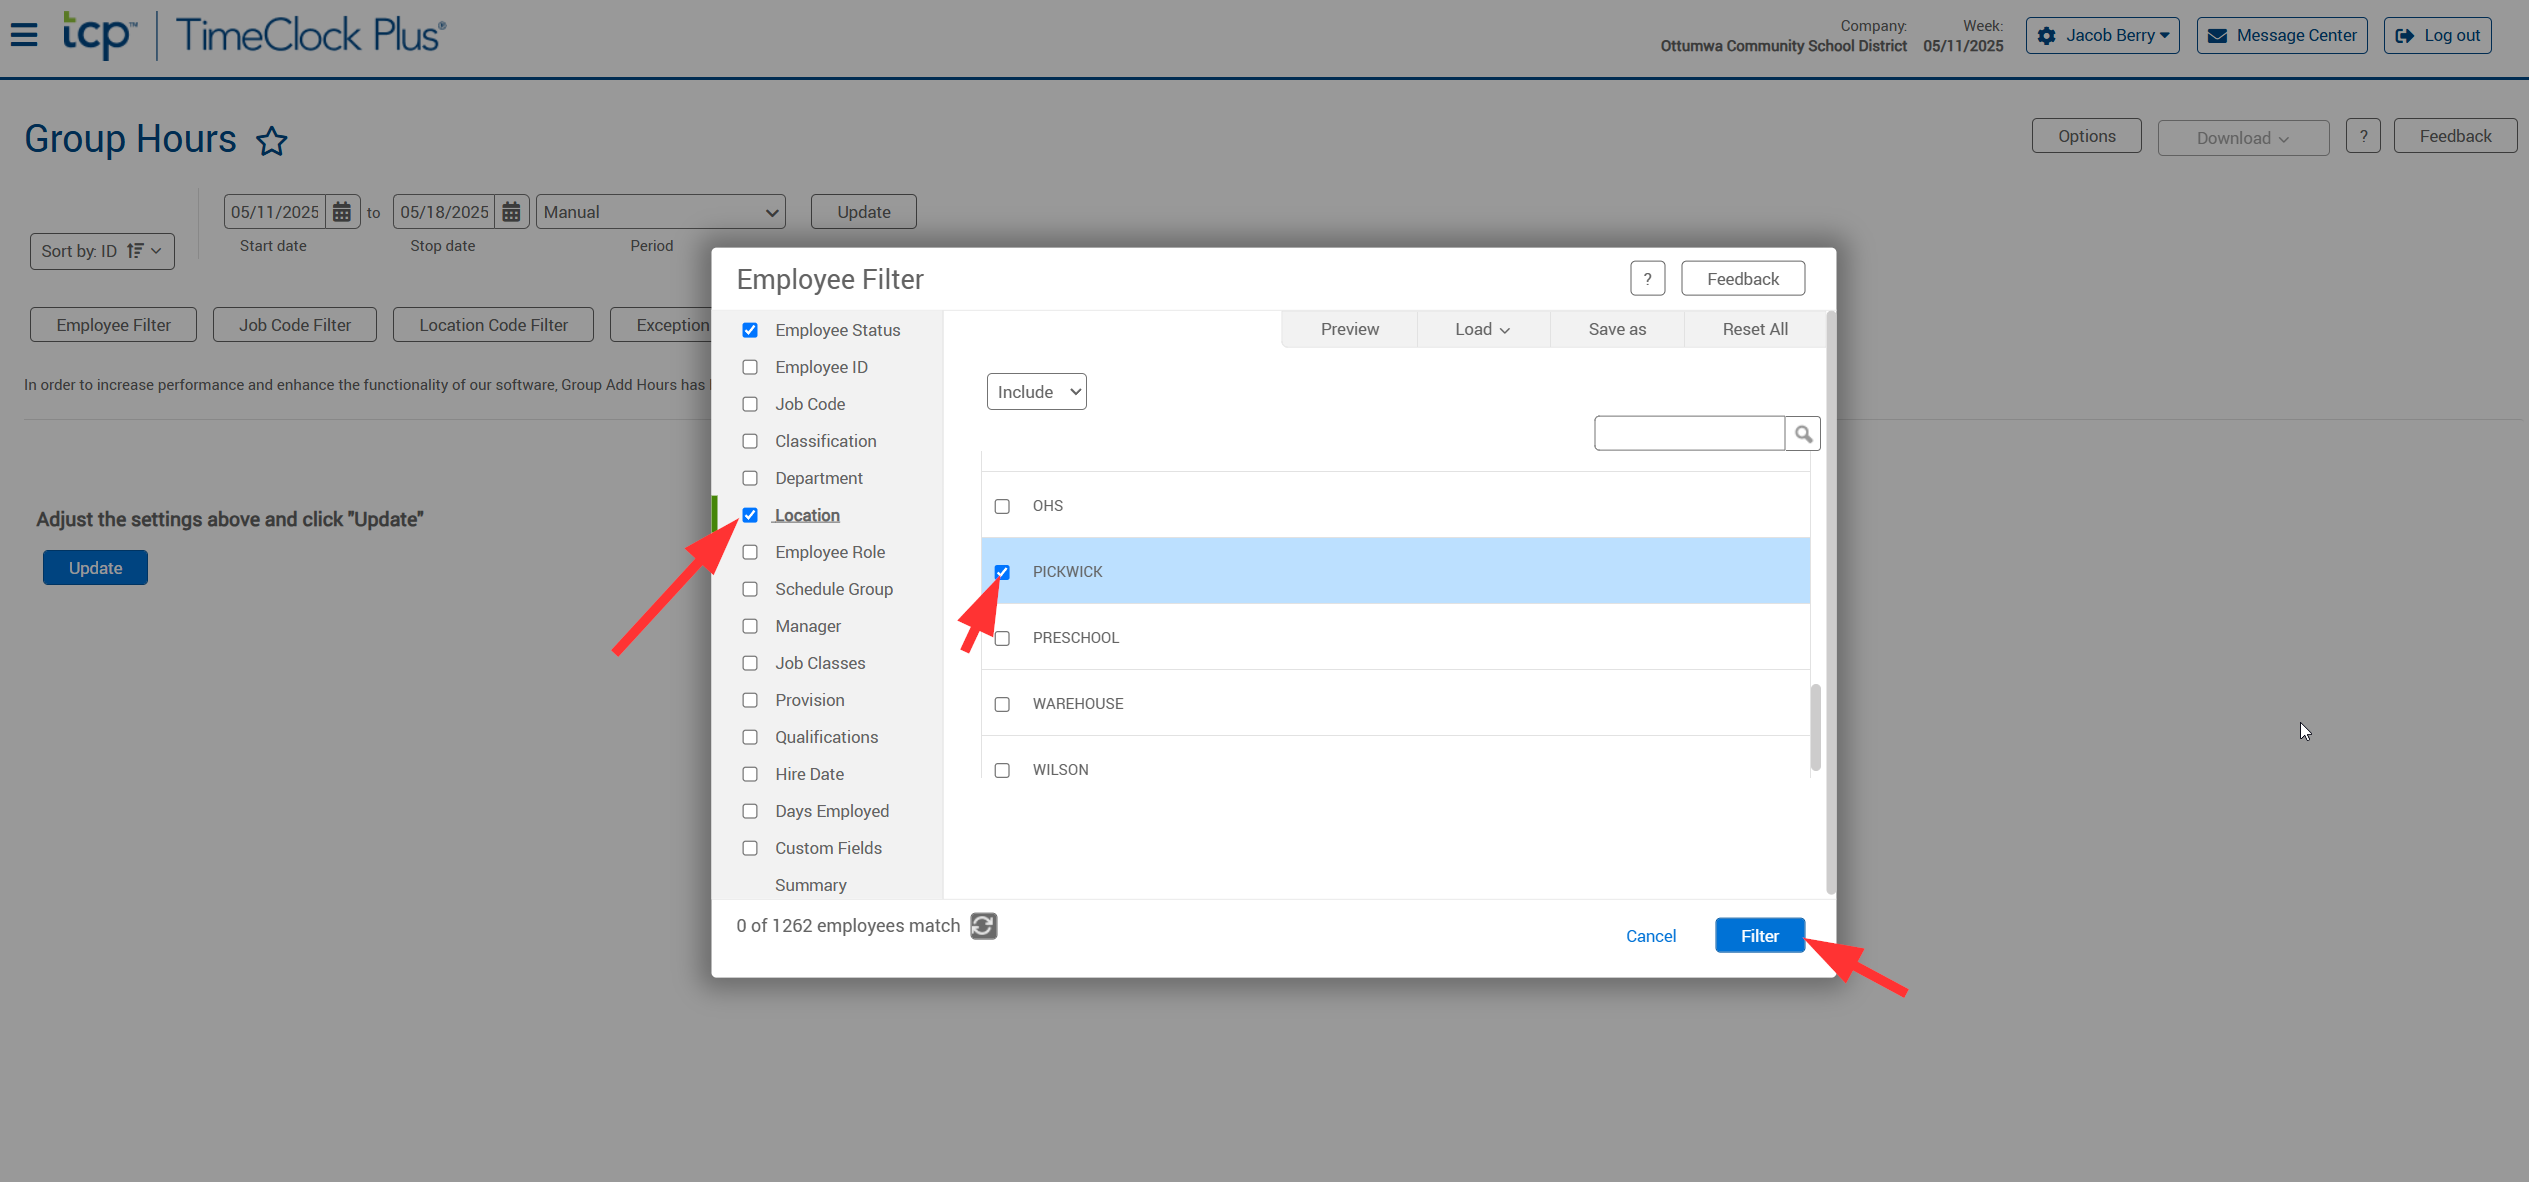Open the Summary section in filter list
This screenshot has width=2529, height=1182.
pos(810,885)
